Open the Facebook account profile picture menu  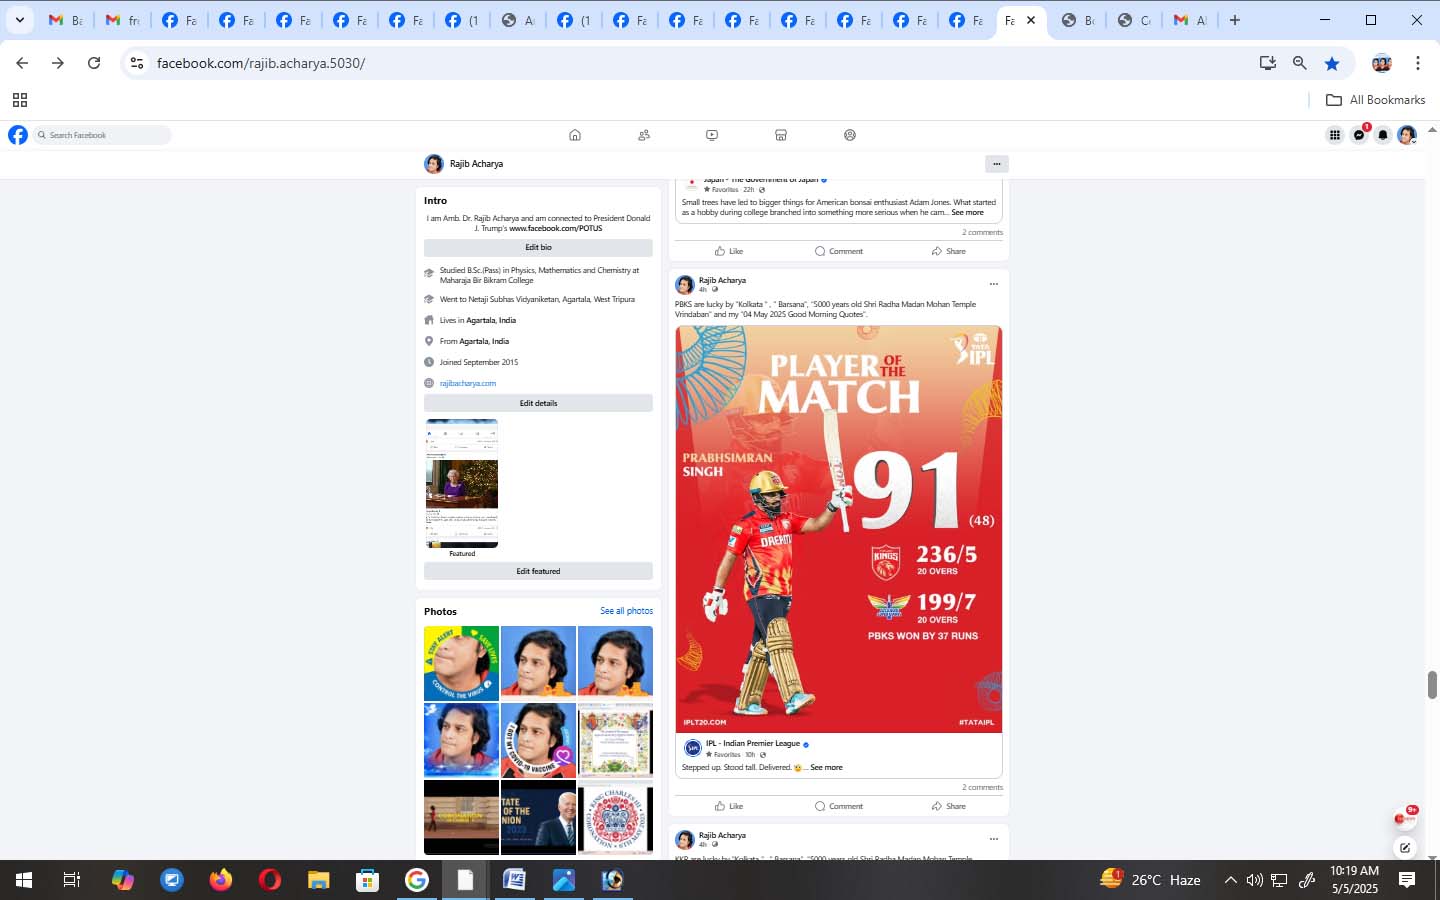[1407, 135]
